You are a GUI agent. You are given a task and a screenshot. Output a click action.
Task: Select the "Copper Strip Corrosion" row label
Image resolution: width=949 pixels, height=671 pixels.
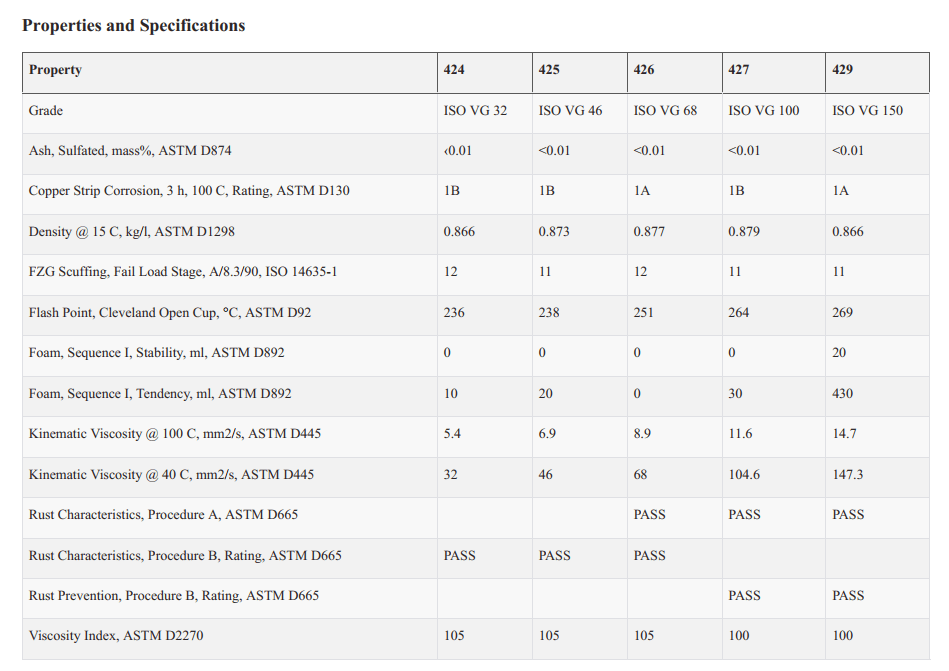189,191
